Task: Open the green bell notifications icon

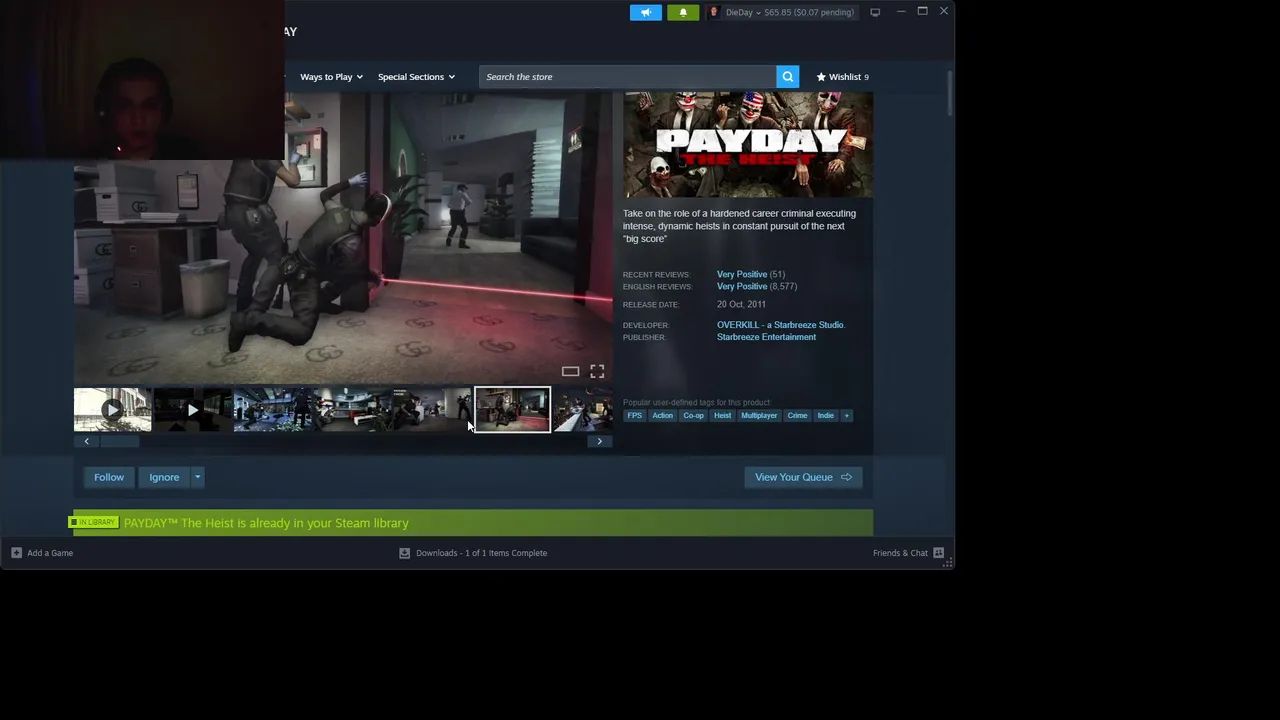Action: (x=683, y=12)
